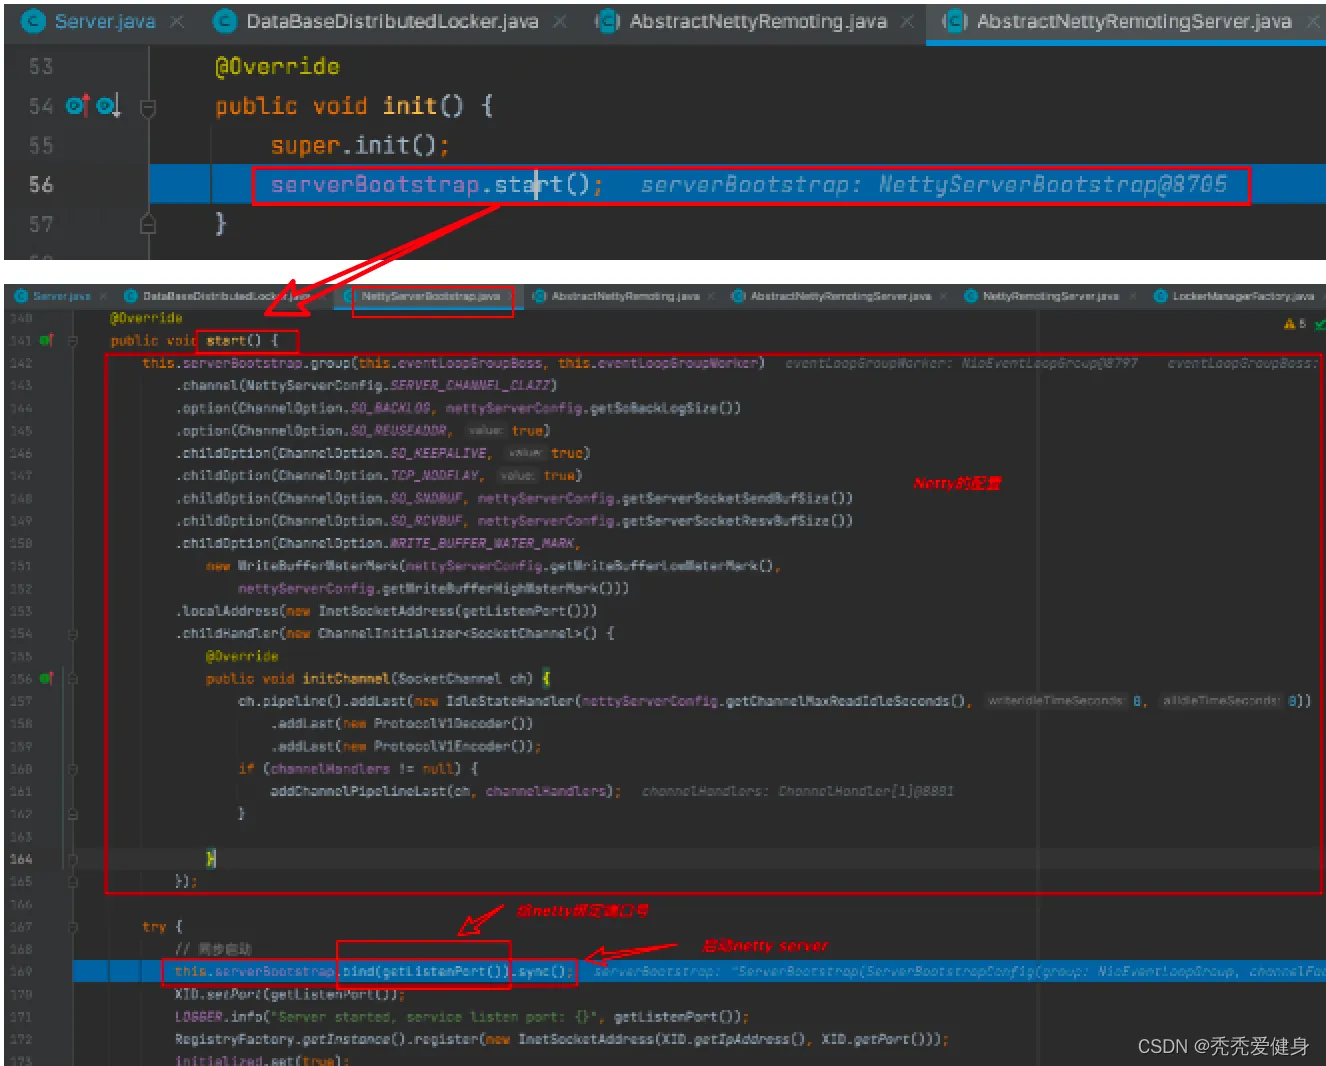This screenshot has height=1066, width=1326.
Task: Click the NettyServerBootstrap.java tab's class icon
Action: (x=349, y=296)
